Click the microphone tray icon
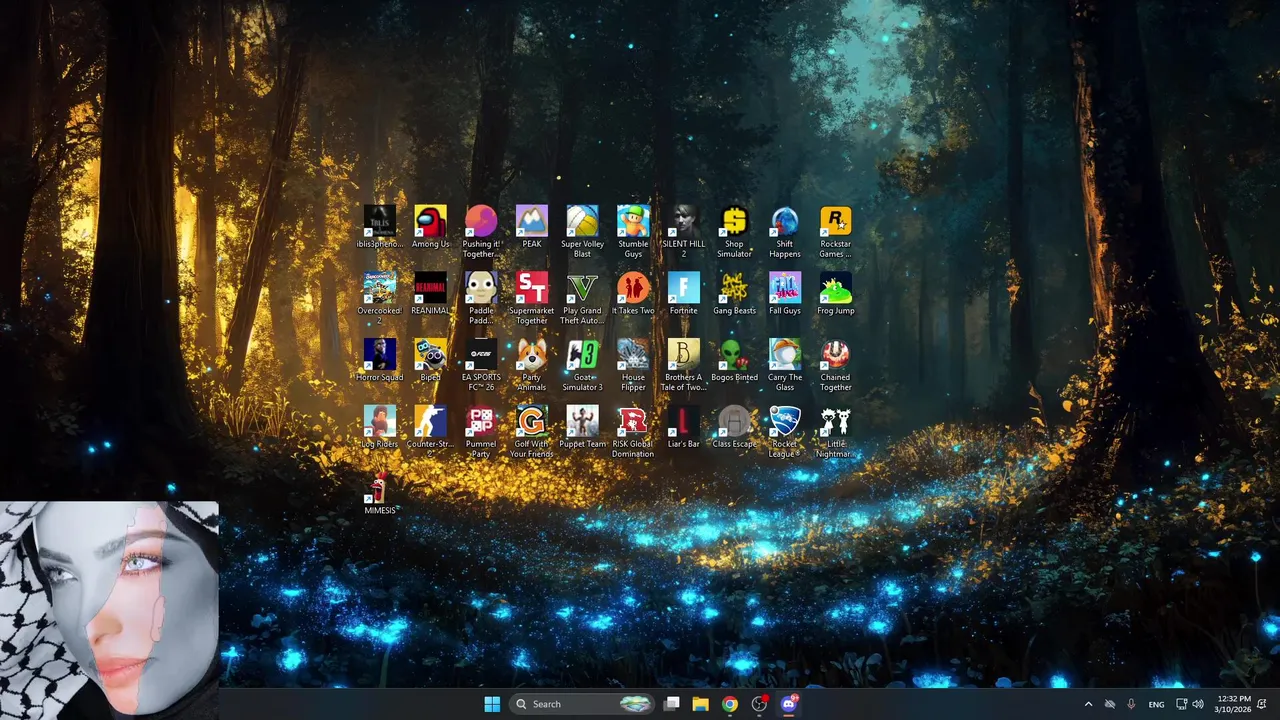Viewport: 1280px width, 720px height. click(1131, 704)
